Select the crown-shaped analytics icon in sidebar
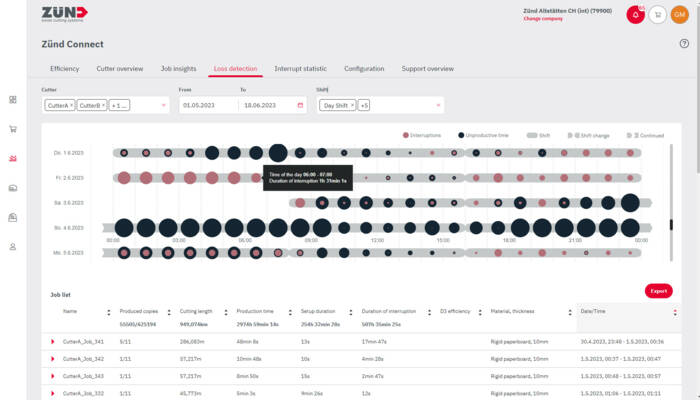 (x=13, y=158)
